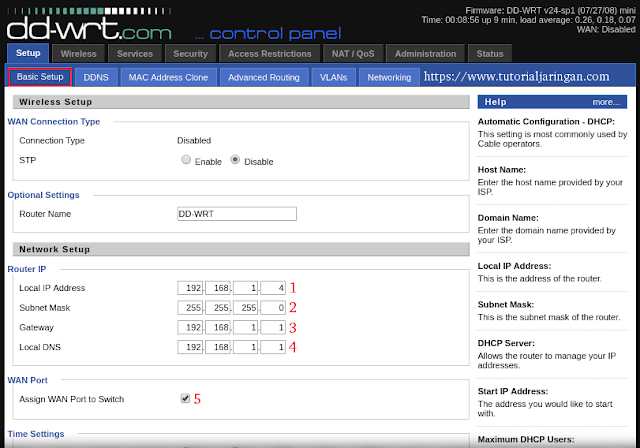This screenshot has height=448, width=640.
Task: Click the 'Start IP Address:' help heading
Action: click(x=513, y=391)
